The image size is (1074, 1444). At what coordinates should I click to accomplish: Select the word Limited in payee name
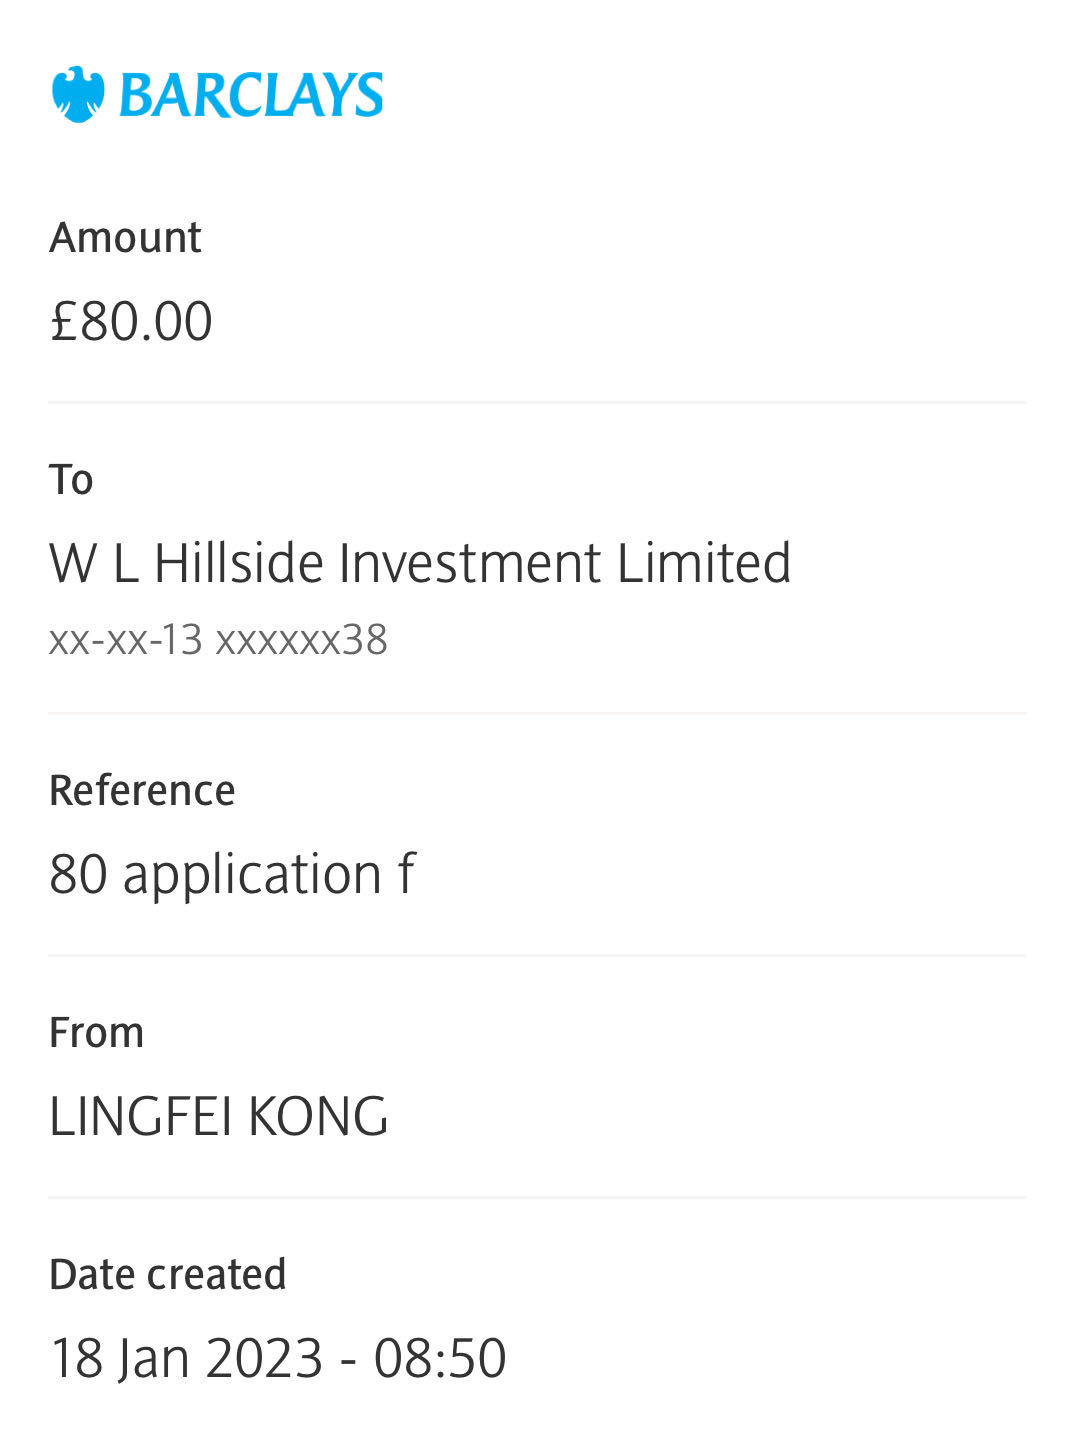pyautogui.click(x=703, y=563)
